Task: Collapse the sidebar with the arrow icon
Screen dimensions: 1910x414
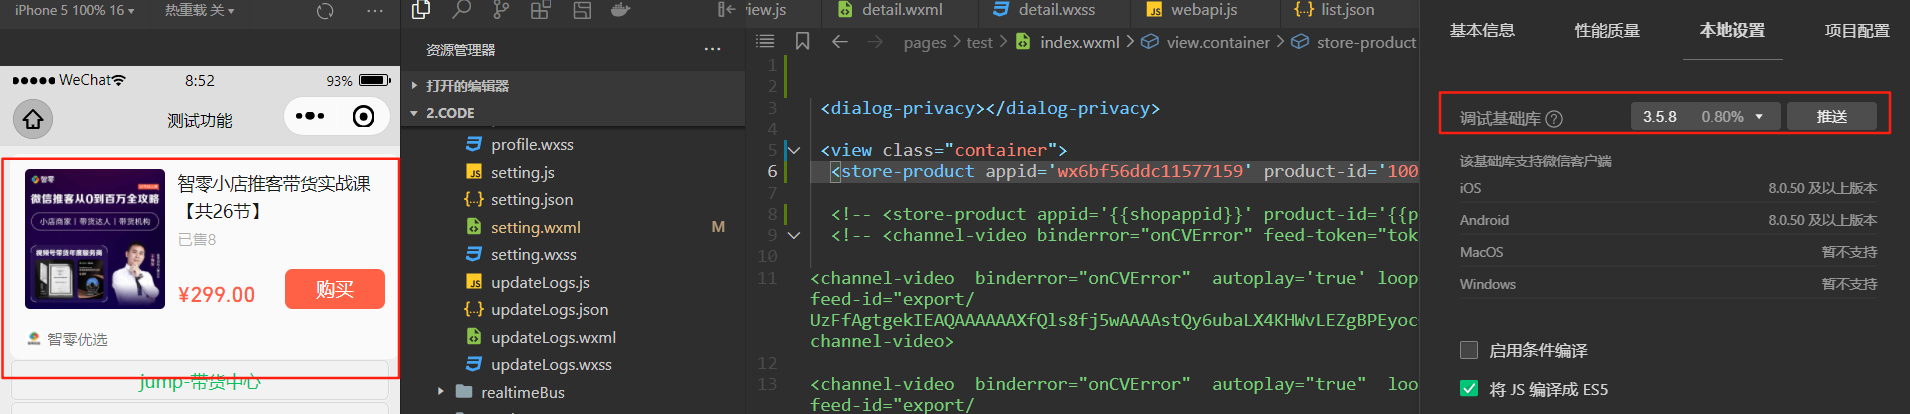Action: point(726,10)
